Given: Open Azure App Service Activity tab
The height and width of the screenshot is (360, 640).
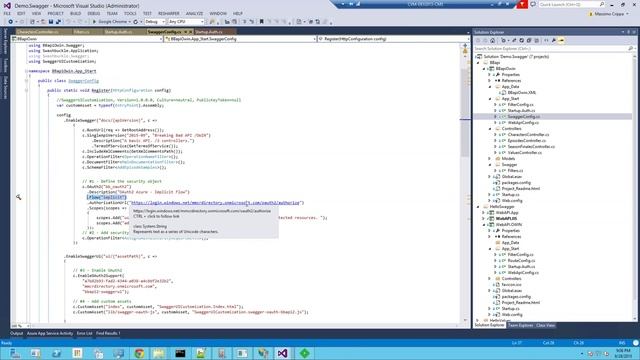Looking at the screenshot, I should tap(50, 333).
